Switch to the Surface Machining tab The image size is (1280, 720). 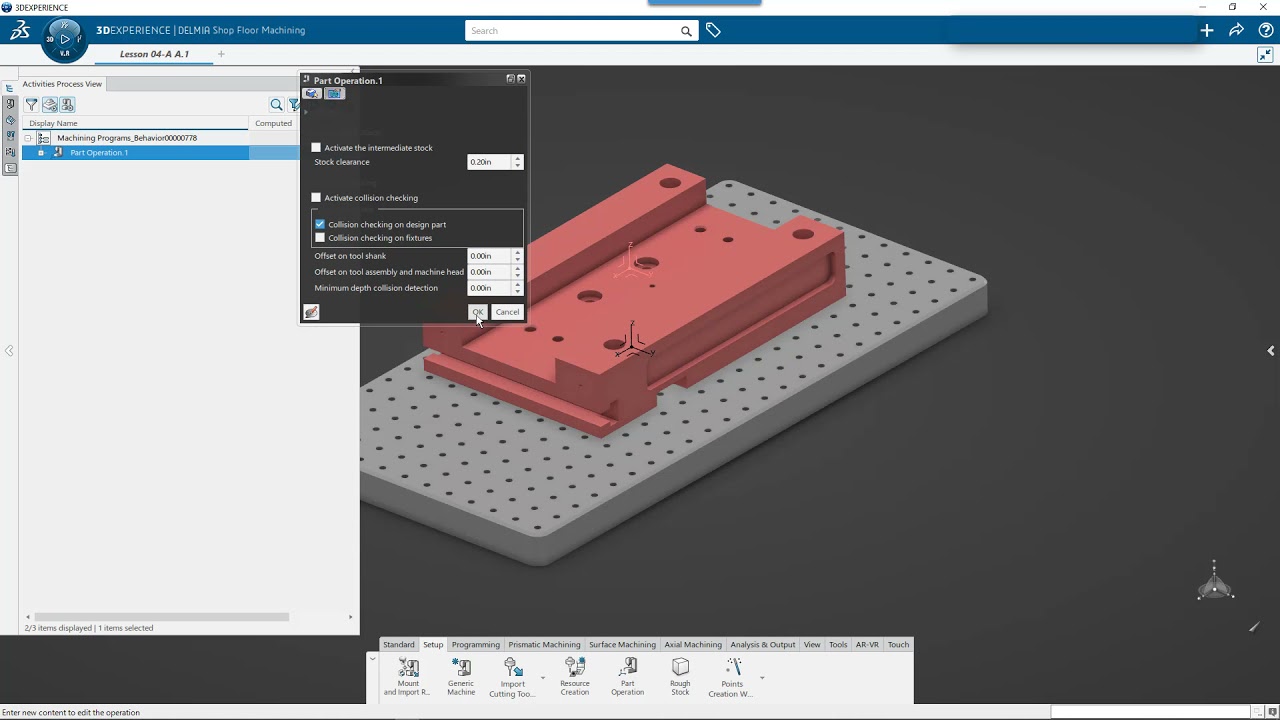click(622, 645)
